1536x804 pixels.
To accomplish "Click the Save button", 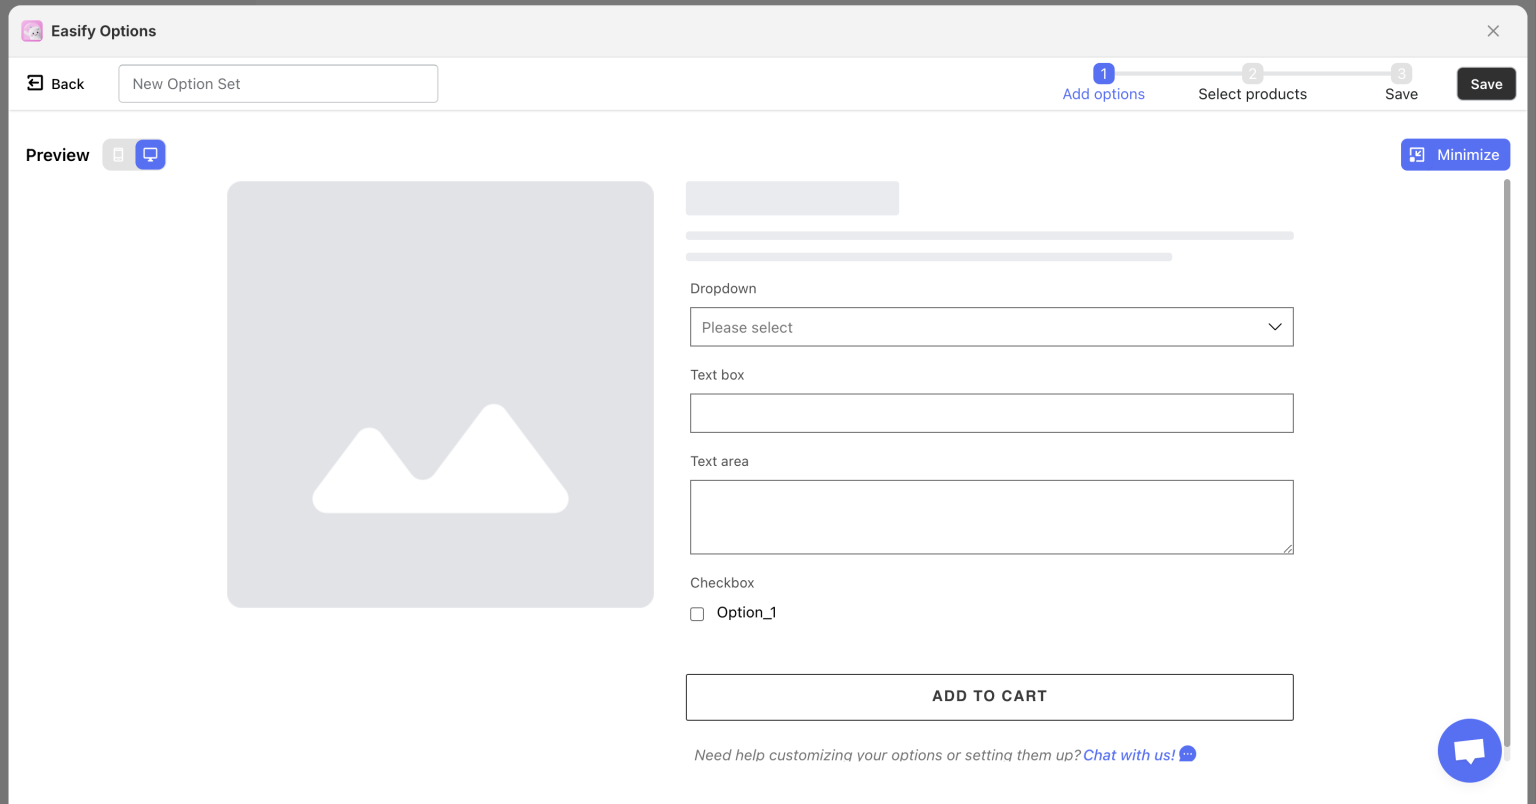I will (1486, 83).
